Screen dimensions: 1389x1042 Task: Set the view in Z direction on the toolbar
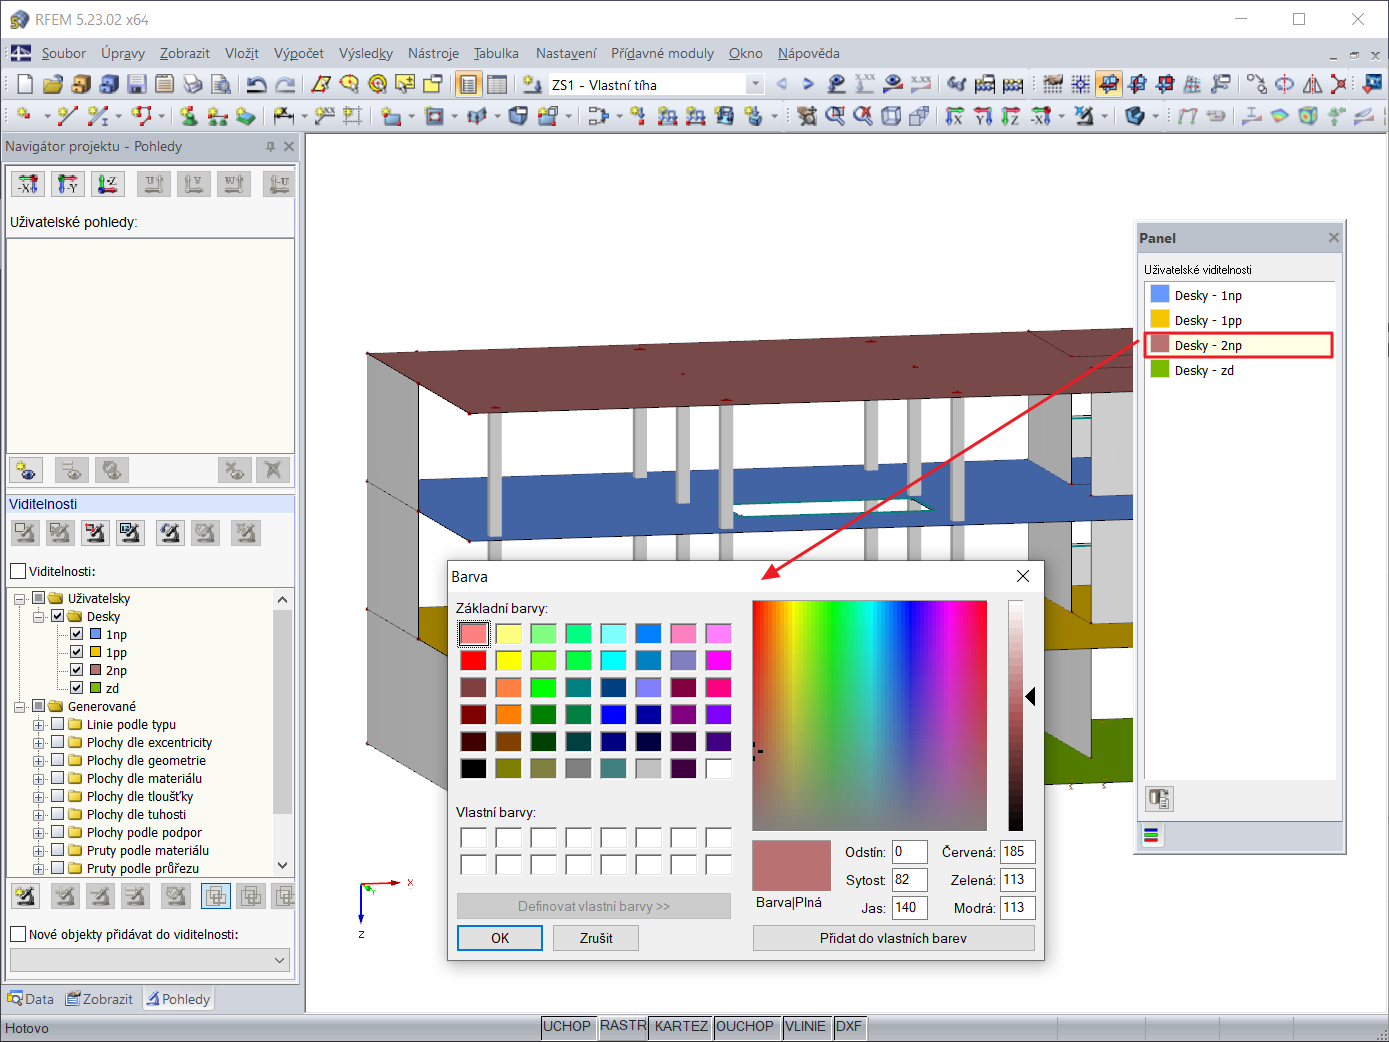[x=1011, y=116]
